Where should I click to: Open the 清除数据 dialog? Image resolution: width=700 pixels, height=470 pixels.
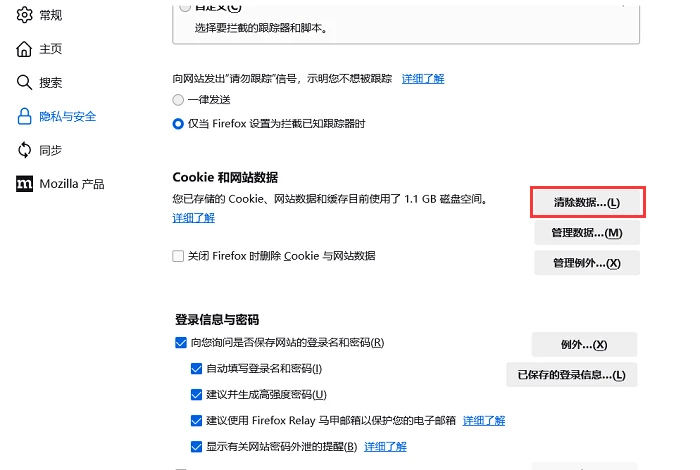pos(587,203)
